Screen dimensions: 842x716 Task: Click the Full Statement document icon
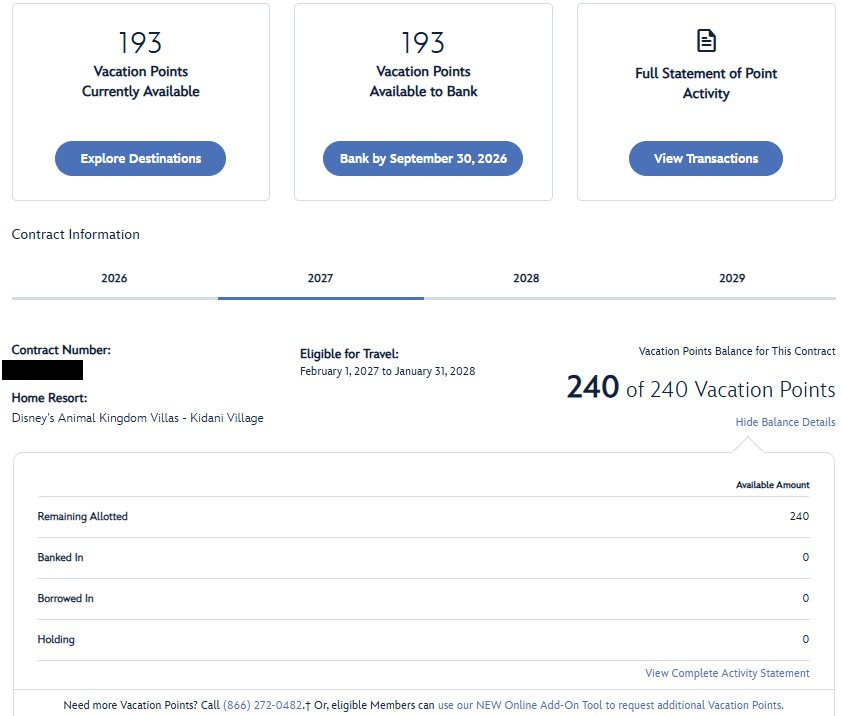pos(706,41)
